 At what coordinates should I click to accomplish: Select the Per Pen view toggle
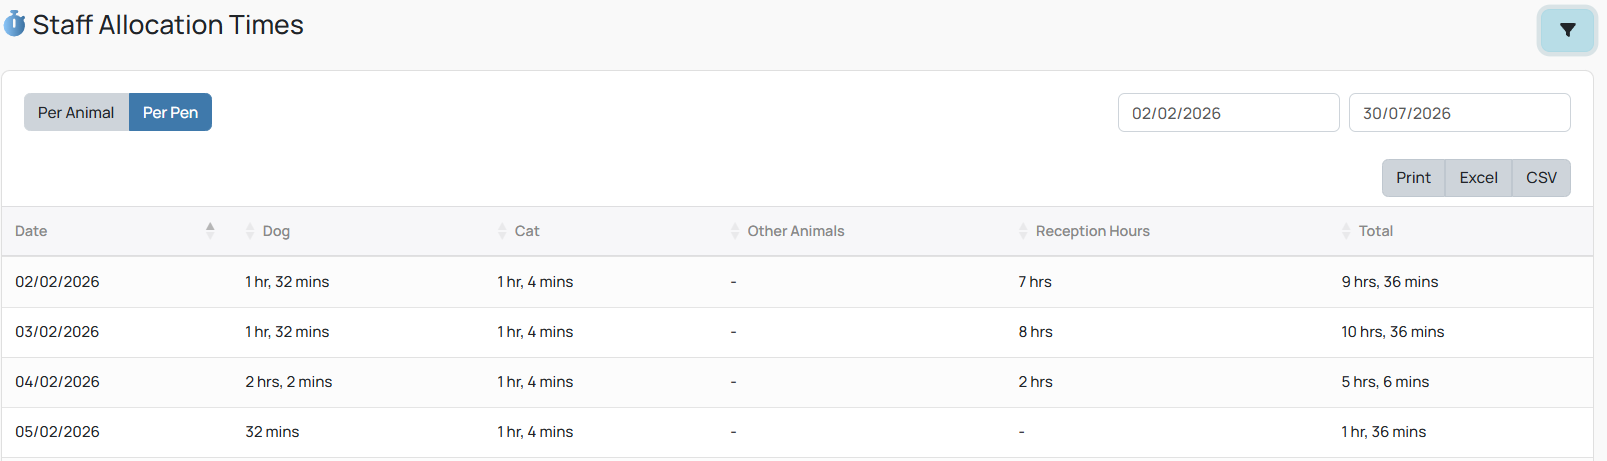(170, 112)
